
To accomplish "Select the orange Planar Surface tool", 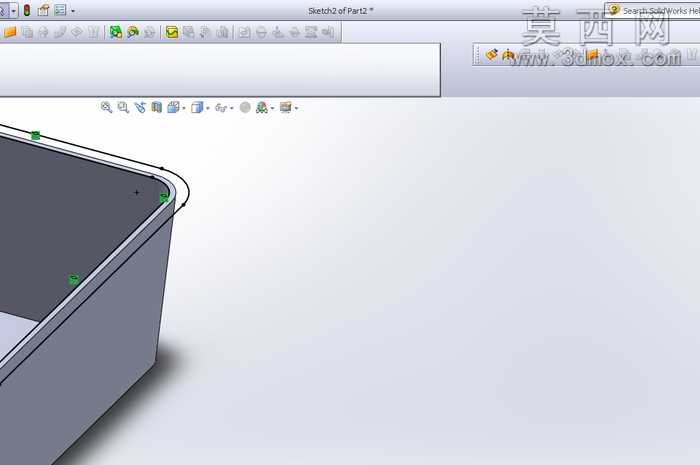I will tap(10, 32).
